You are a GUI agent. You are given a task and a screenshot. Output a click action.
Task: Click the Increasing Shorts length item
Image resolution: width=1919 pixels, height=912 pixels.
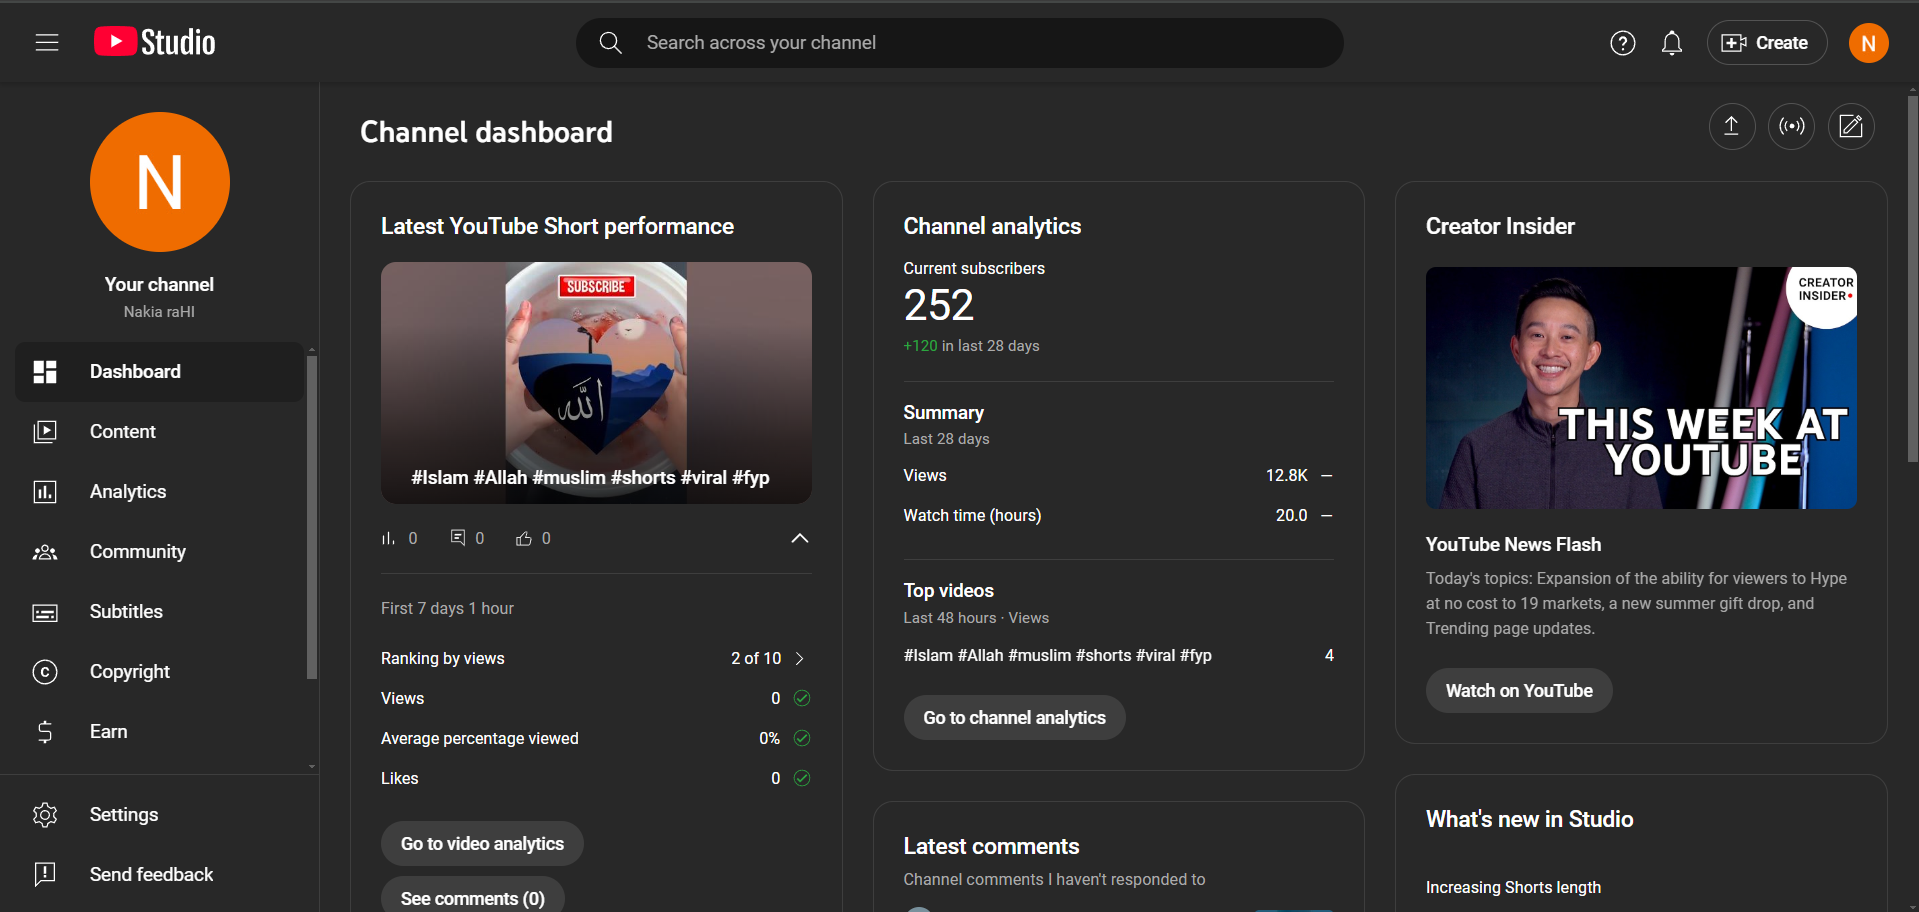coord(1513,888)
